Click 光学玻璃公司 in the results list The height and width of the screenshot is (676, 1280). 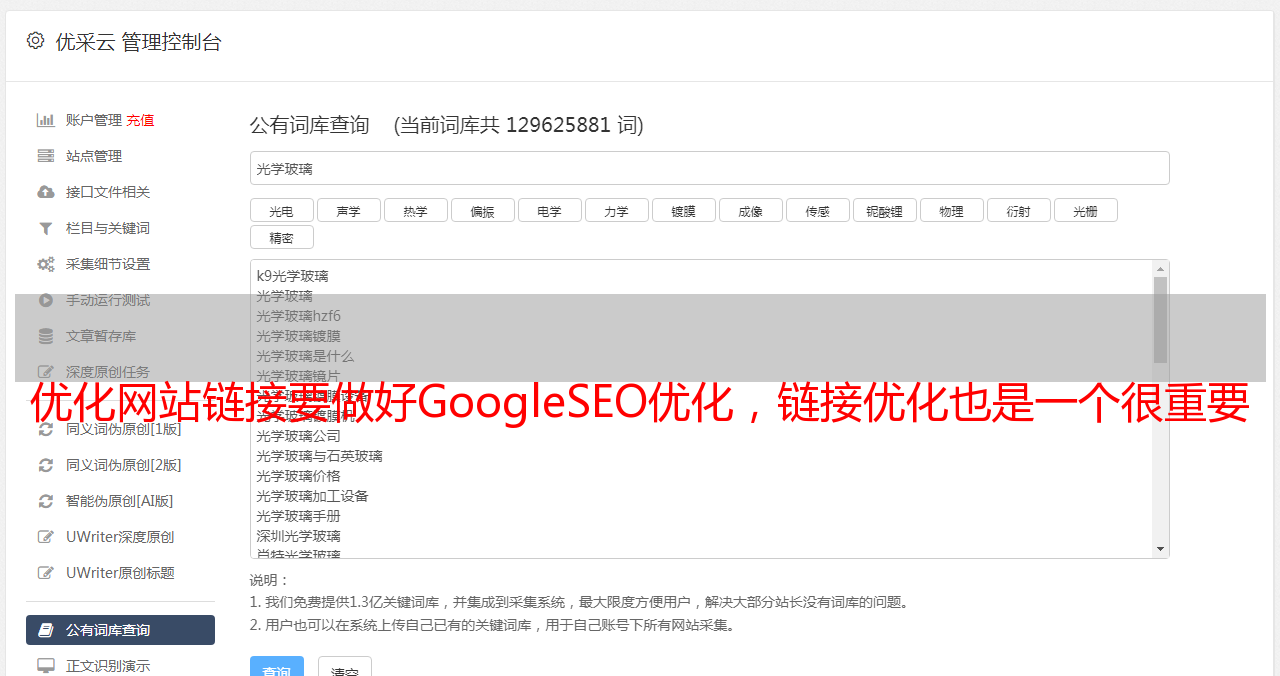tap(298, 436)
